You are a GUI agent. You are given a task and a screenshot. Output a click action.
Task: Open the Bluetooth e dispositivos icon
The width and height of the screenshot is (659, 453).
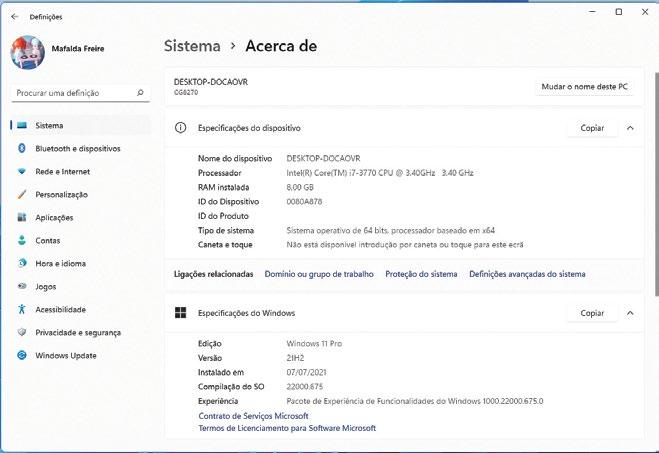[x=22, y=148]
